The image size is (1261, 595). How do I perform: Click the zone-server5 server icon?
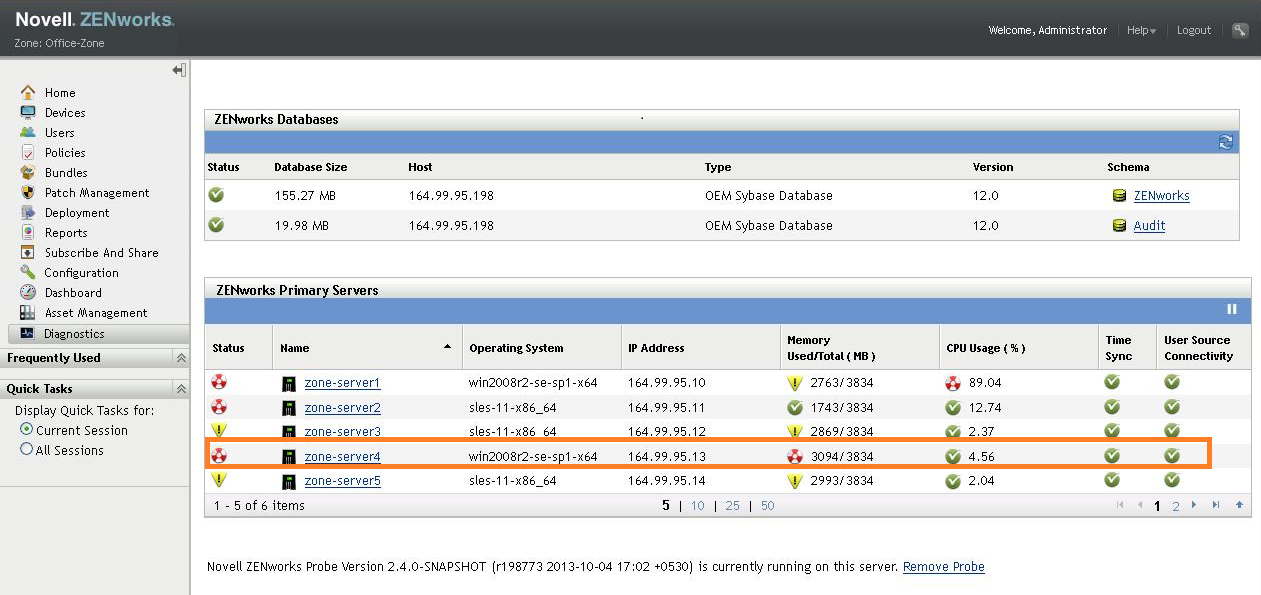point(288,481)
